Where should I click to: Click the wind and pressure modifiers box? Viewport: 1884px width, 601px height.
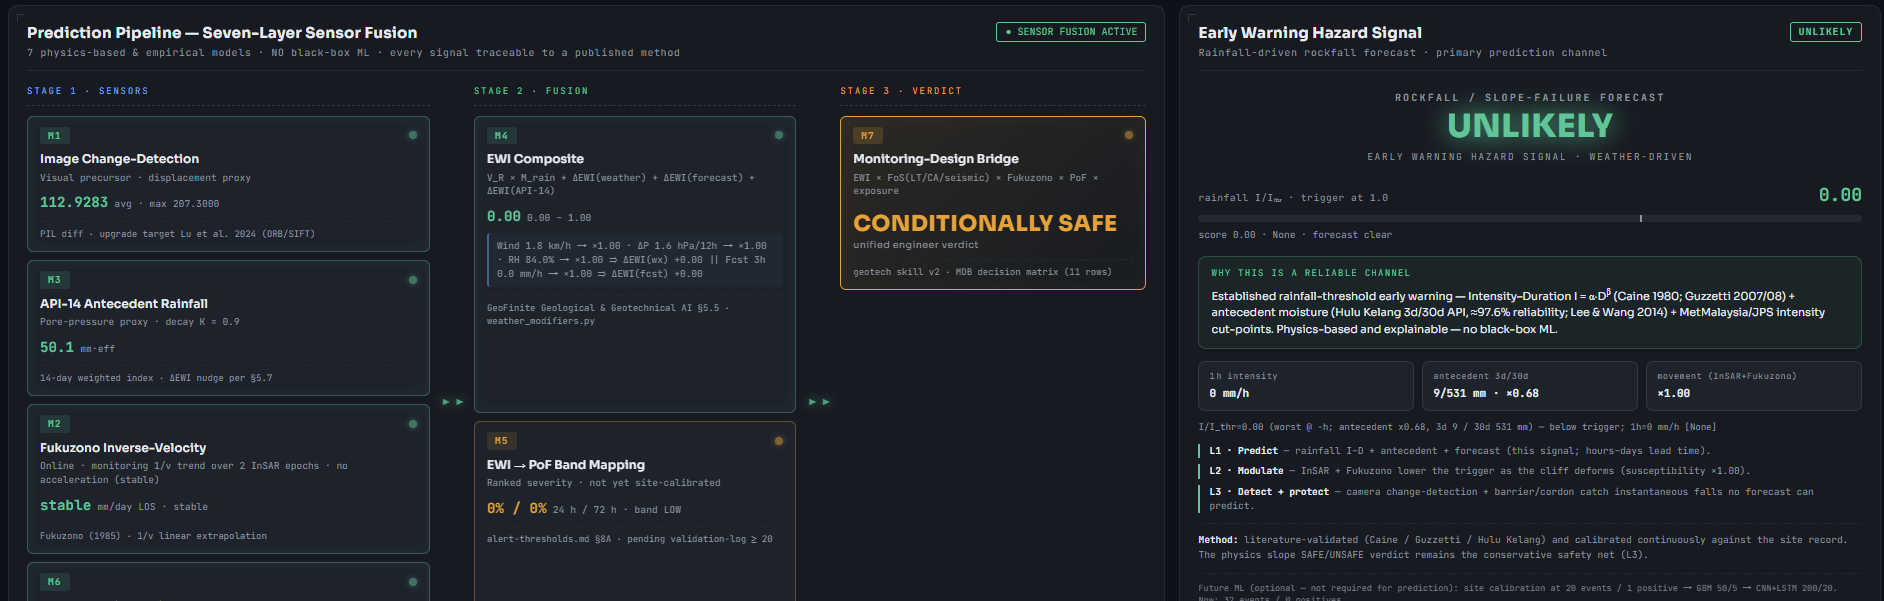pos(635,260)
